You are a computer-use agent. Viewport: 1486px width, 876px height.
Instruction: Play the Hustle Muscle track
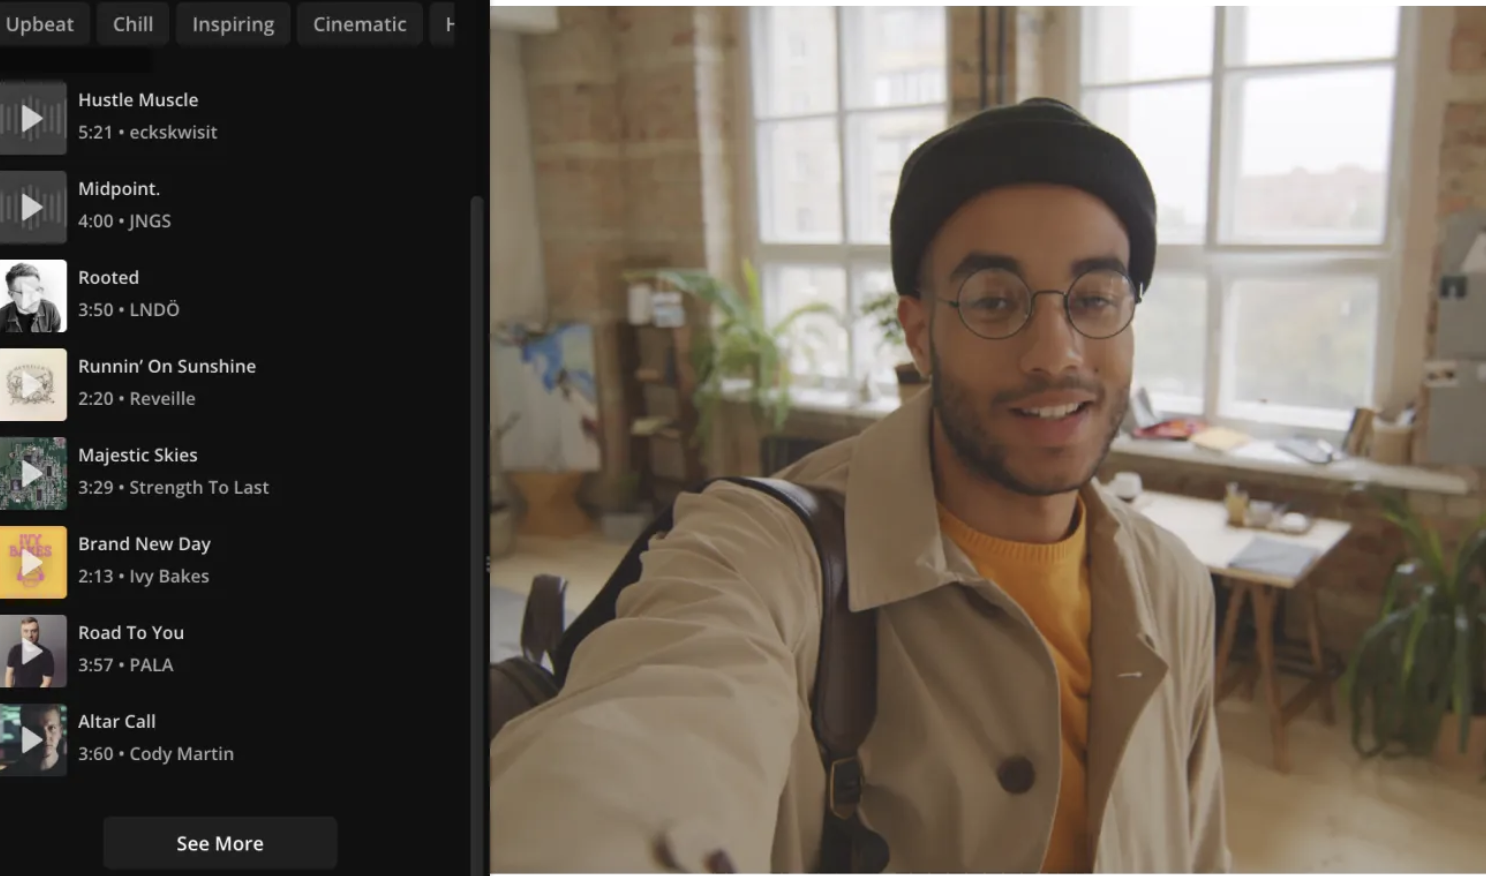click(33, 117)
